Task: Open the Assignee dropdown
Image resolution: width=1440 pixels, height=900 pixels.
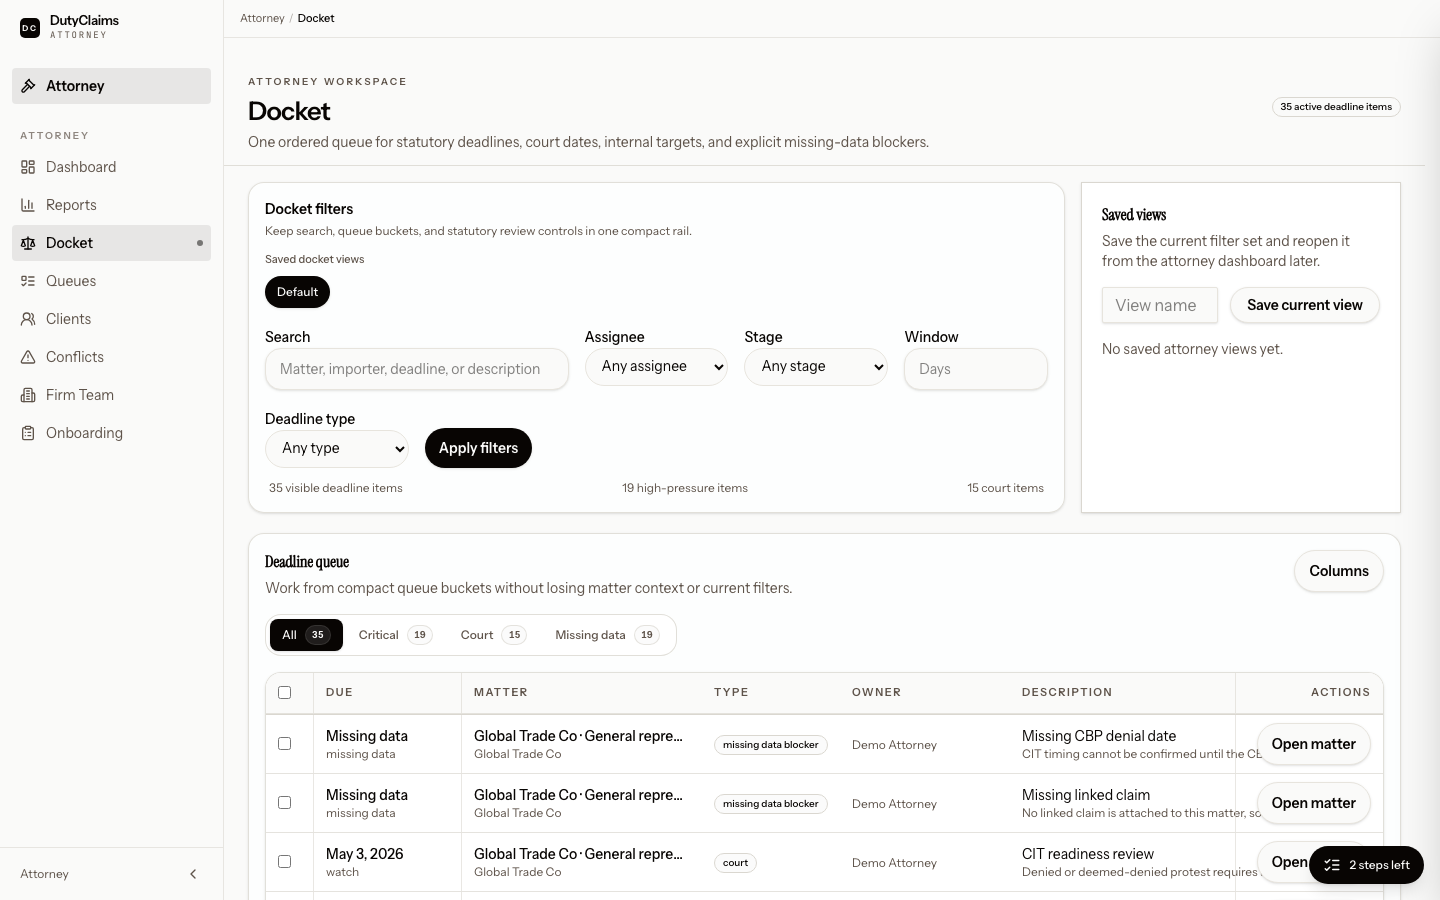Action: click(x=656, y=367)
